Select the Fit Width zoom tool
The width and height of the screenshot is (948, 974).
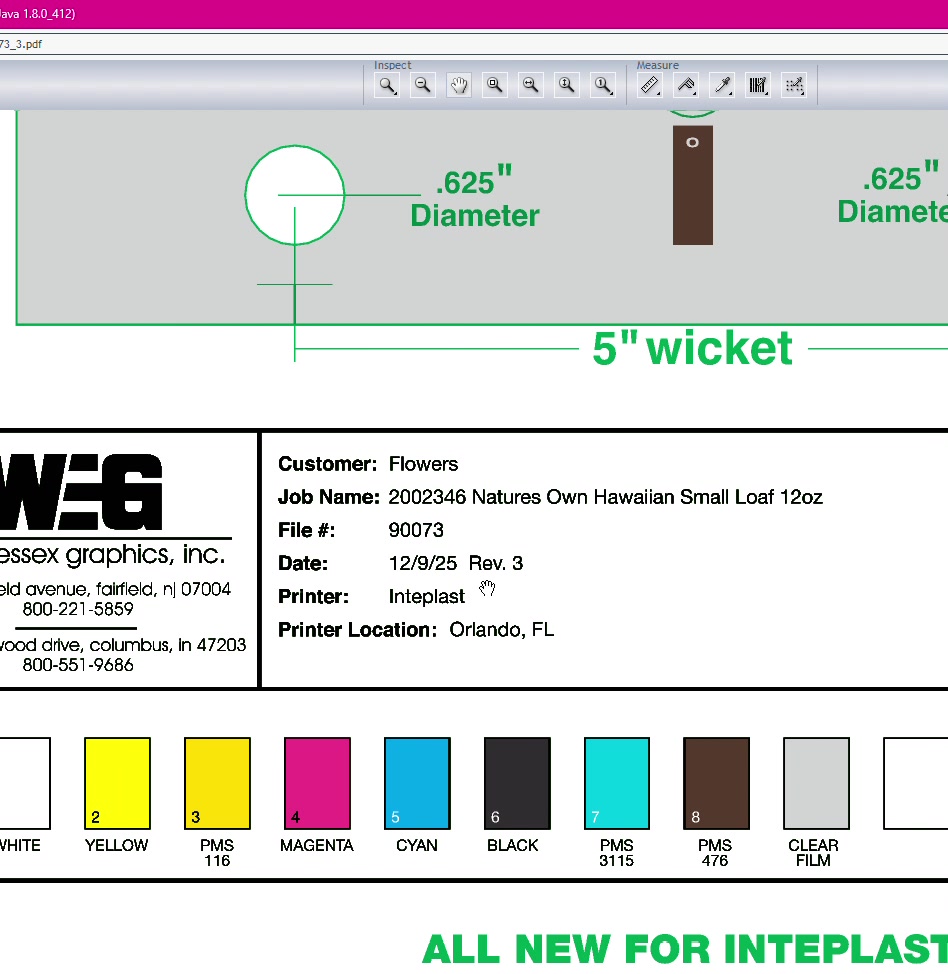click(530, 85)
